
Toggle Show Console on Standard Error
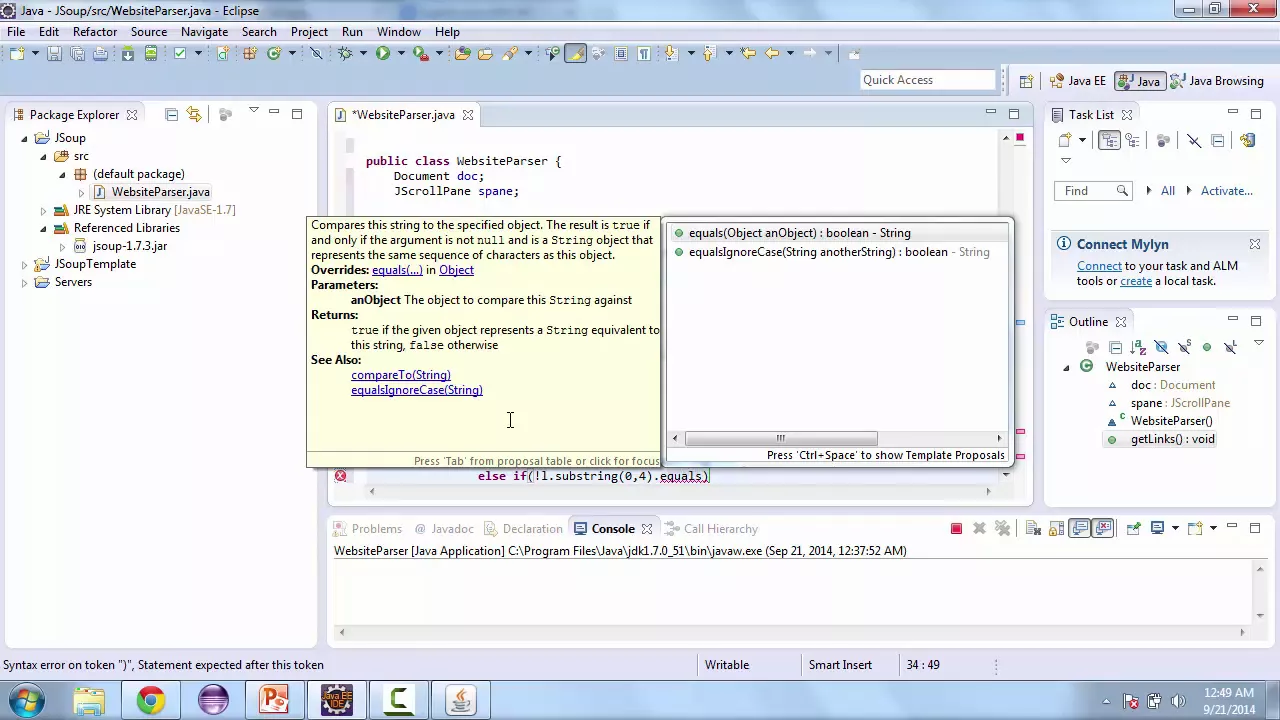click(x=1103, y=528)
